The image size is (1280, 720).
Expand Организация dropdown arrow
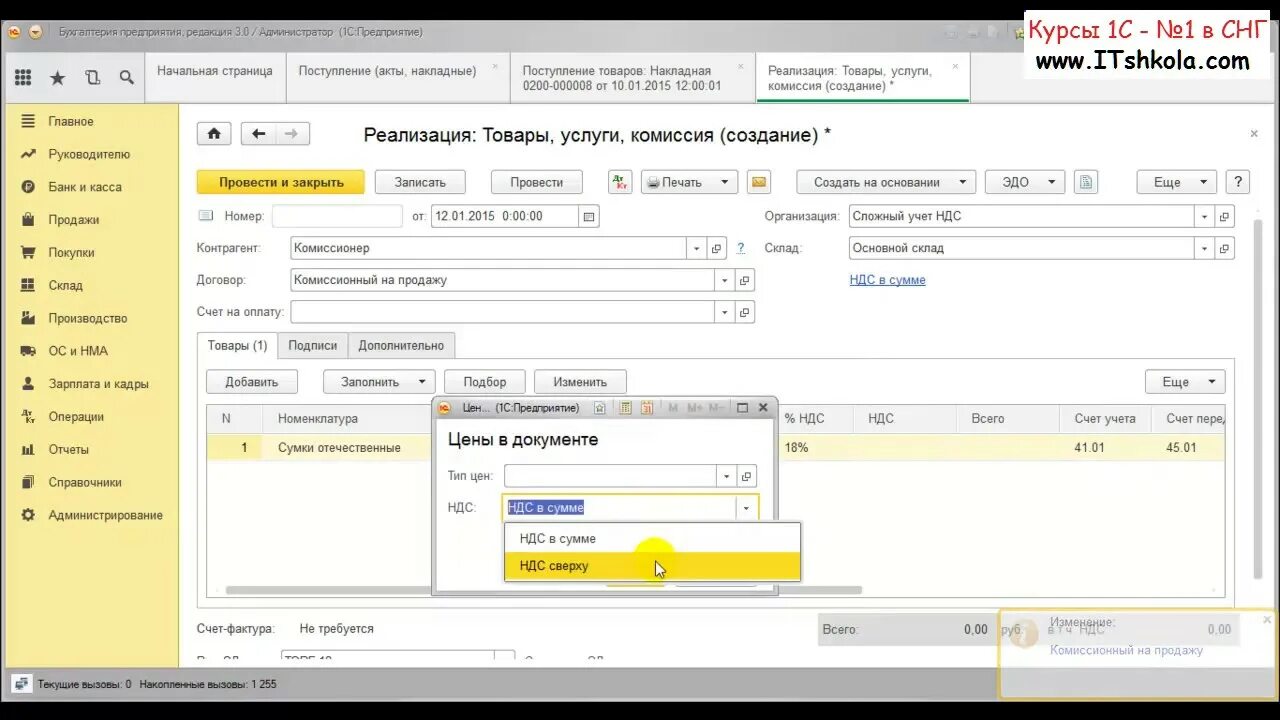(x=1205, y=216)
